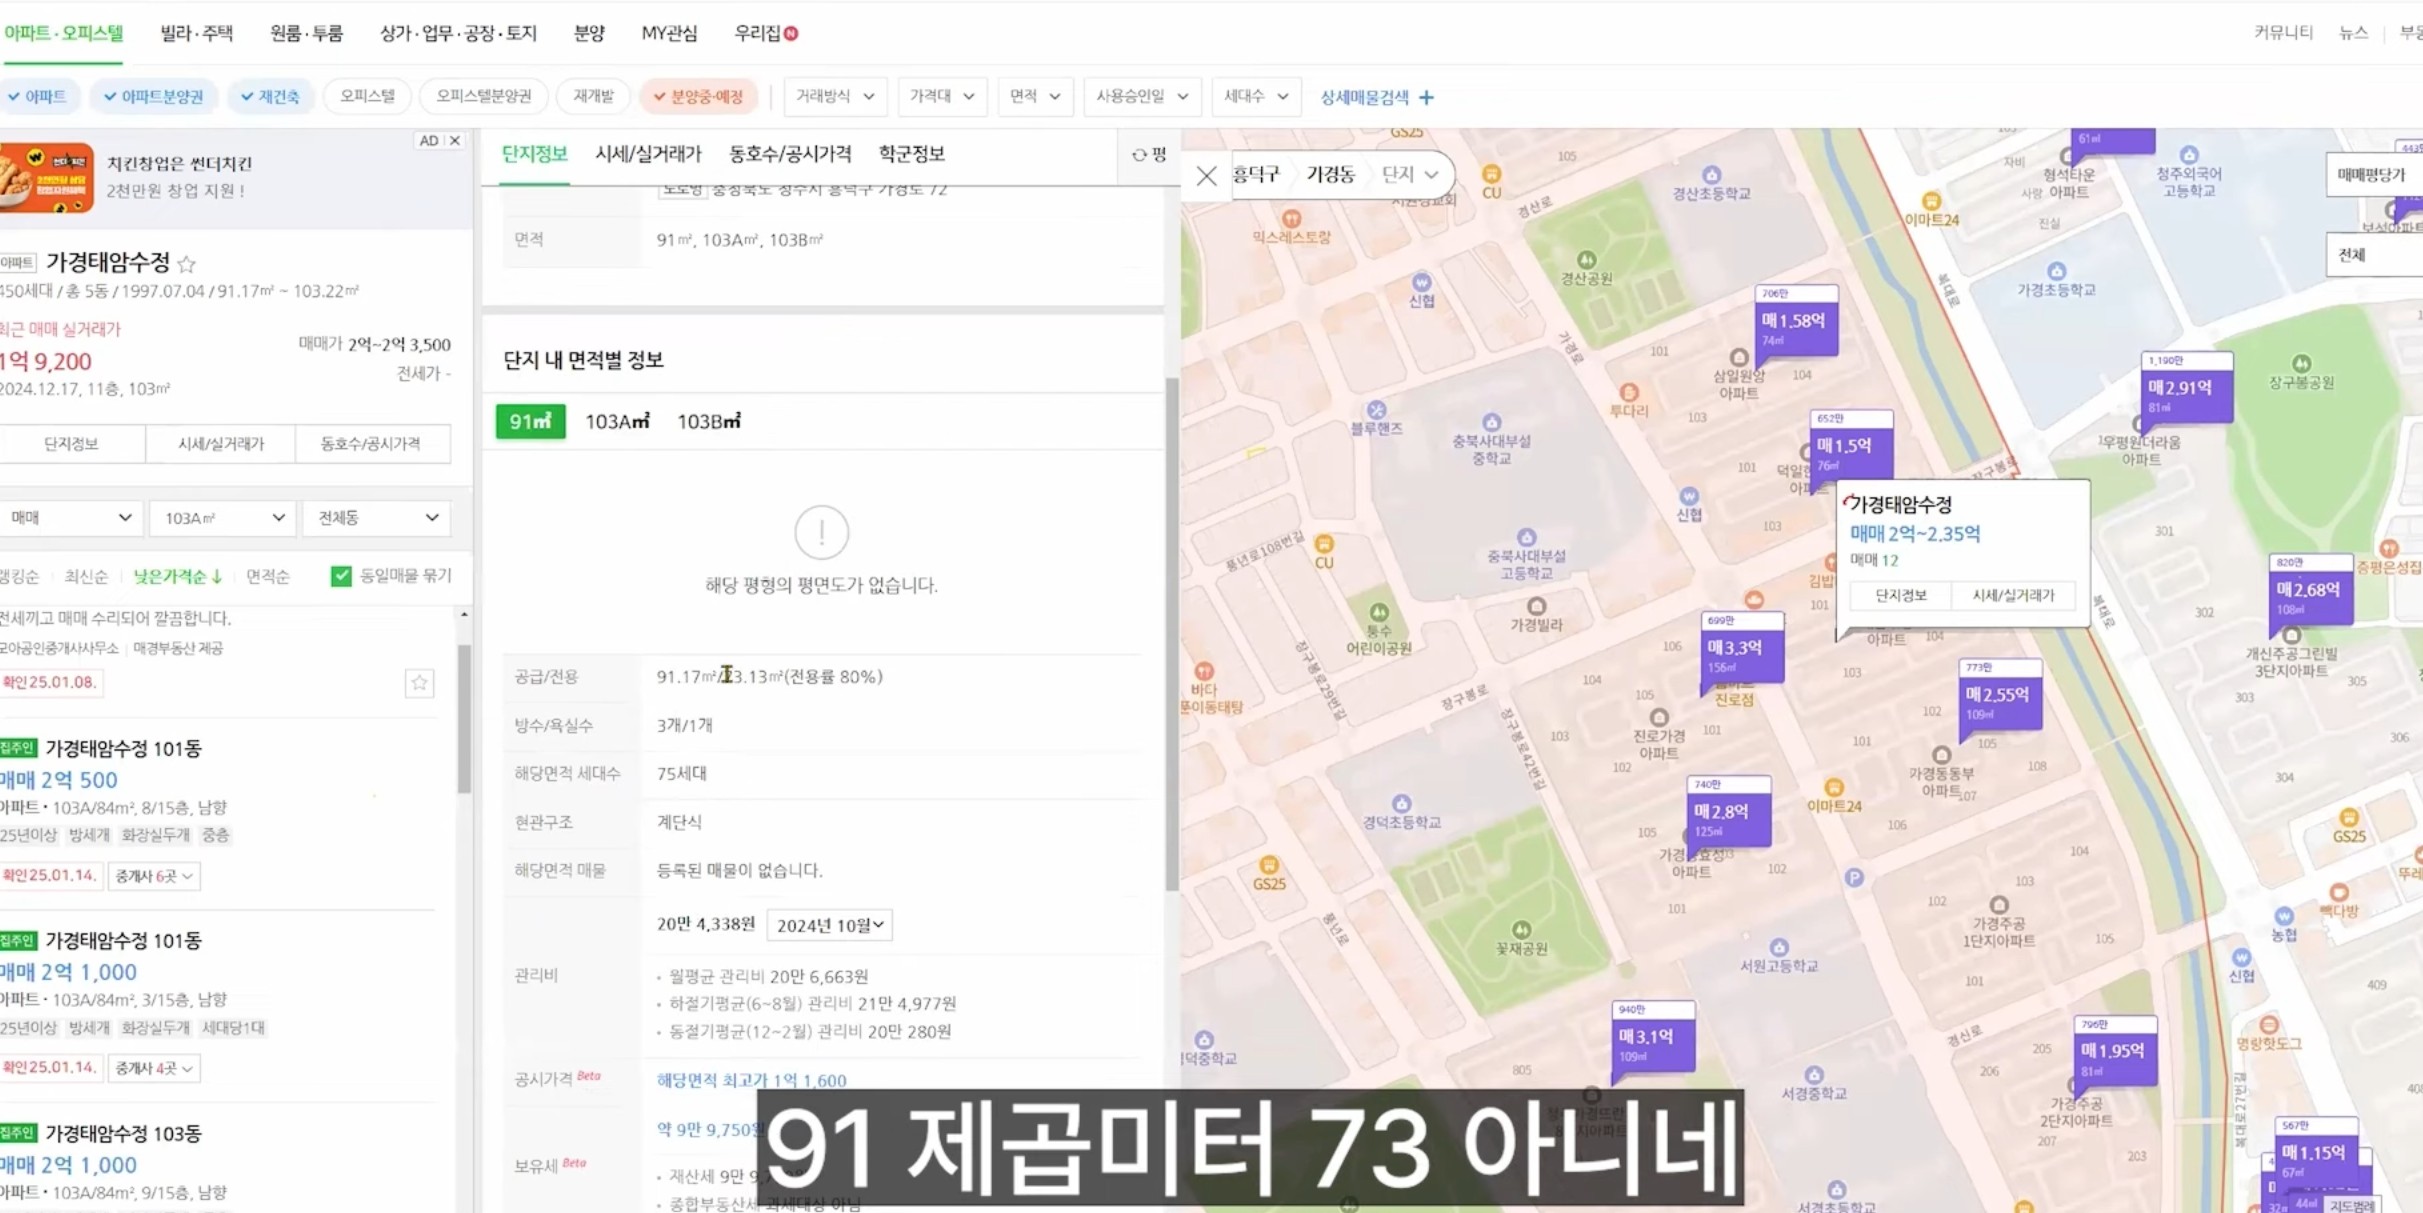Select the 매 1.58억 map price marker
The image size is (2423, 1213).
point(1795,322)
